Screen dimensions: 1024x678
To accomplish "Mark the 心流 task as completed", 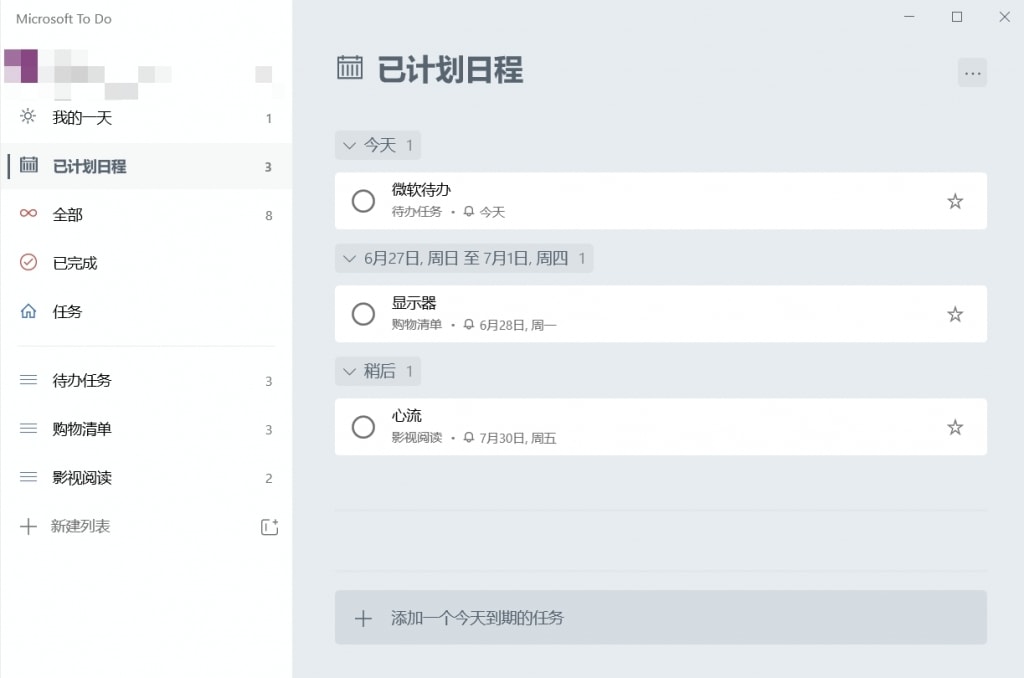I will point(363,427).
